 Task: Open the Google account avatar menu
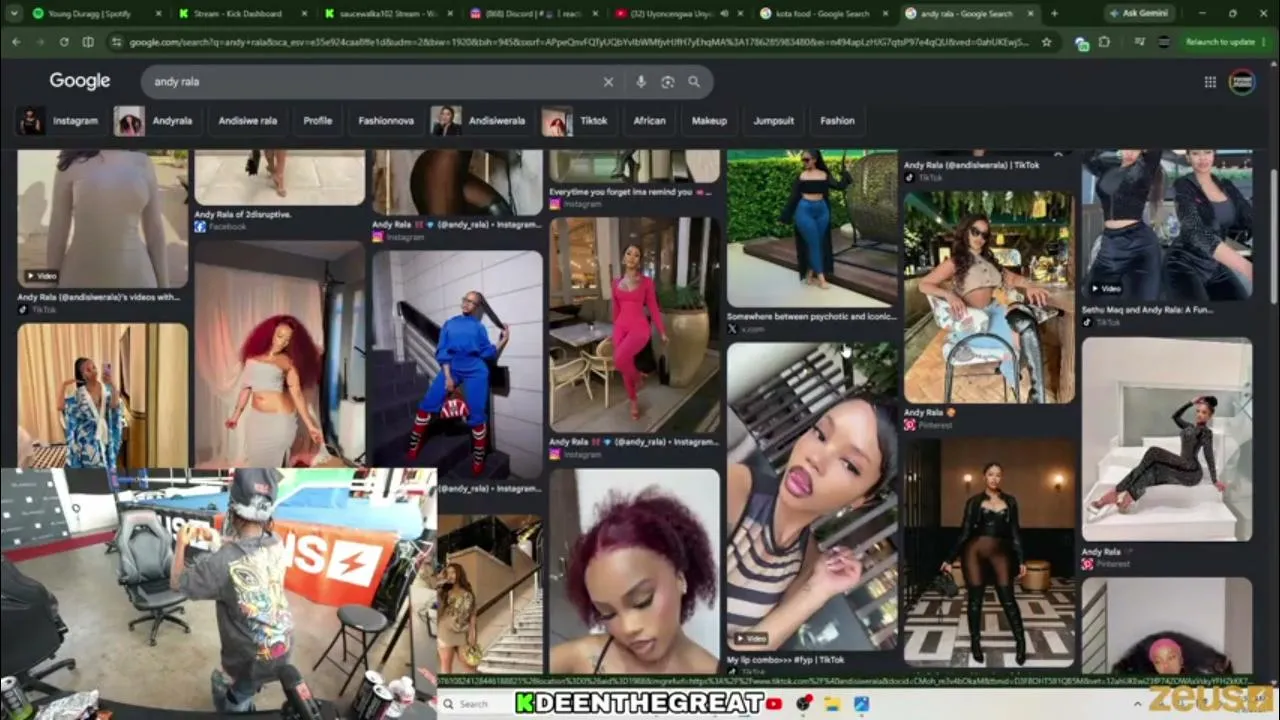(1242, 82)
